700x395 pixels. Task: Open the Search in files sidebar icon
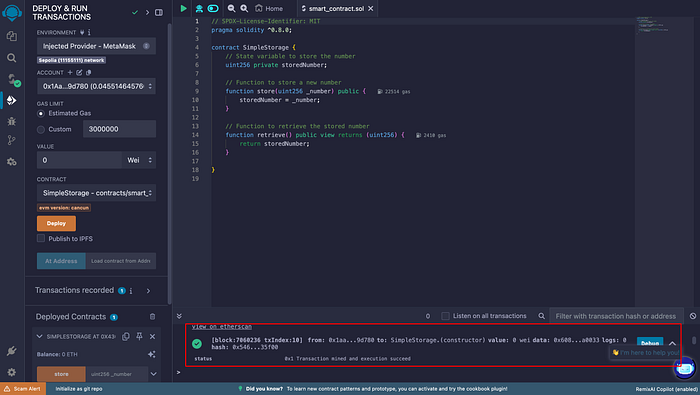12,58
